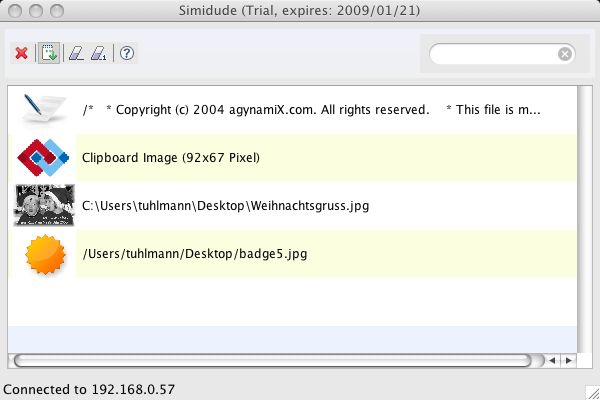Click the red X delete icon
The width and height of the screenshot is (600, 400).
[x=22, y=54]
